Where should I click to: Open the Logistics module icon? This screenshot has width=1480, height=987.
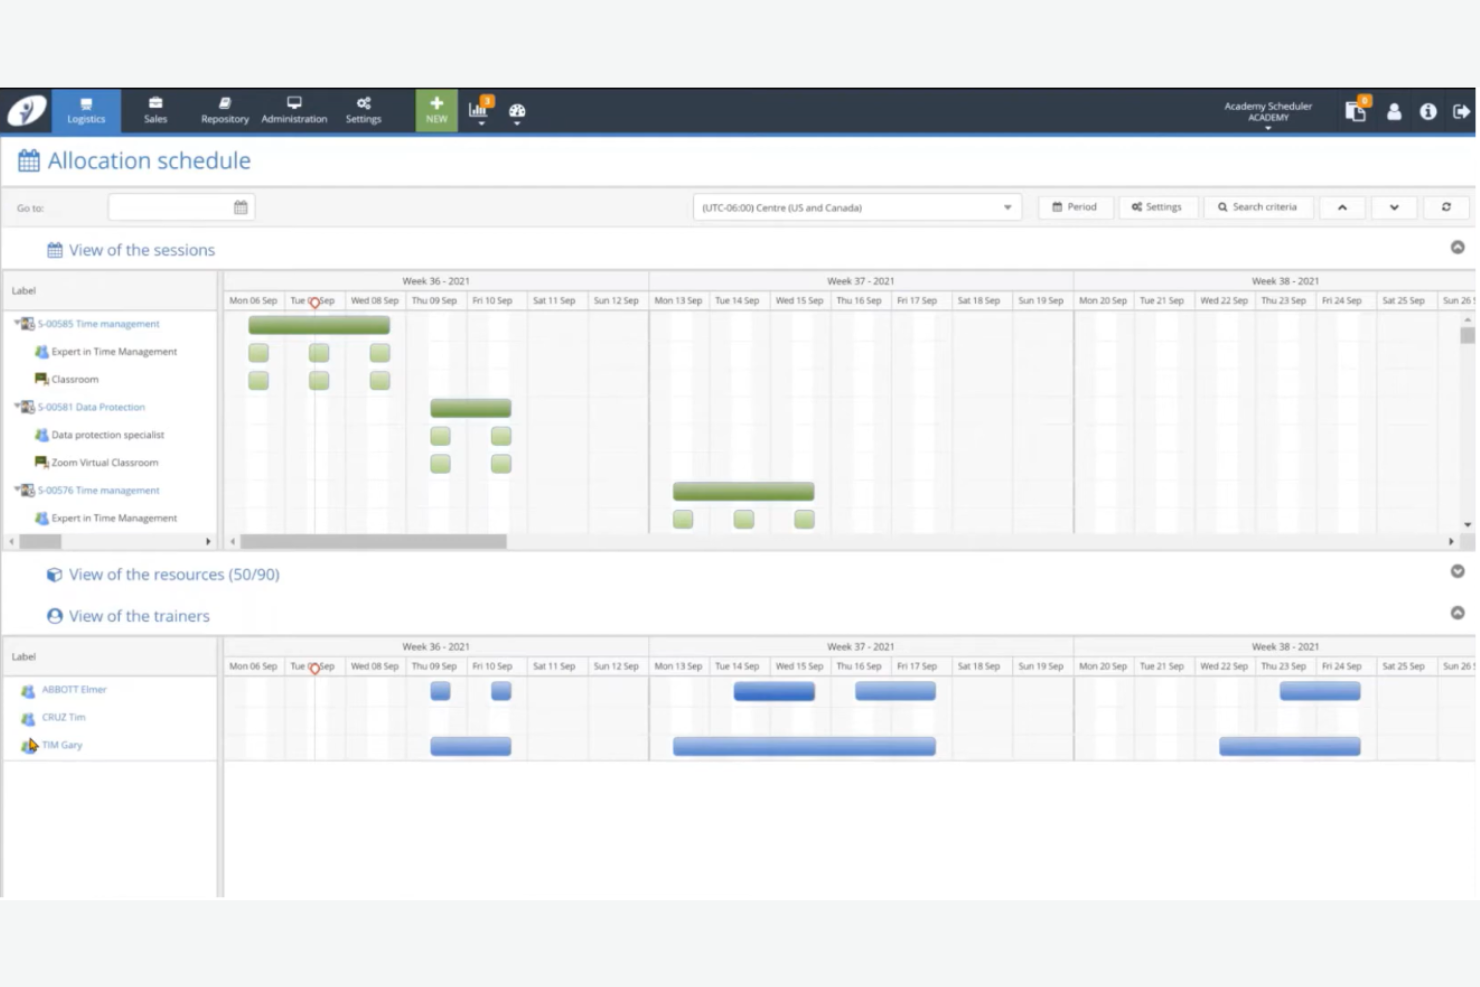coord(85,110)
